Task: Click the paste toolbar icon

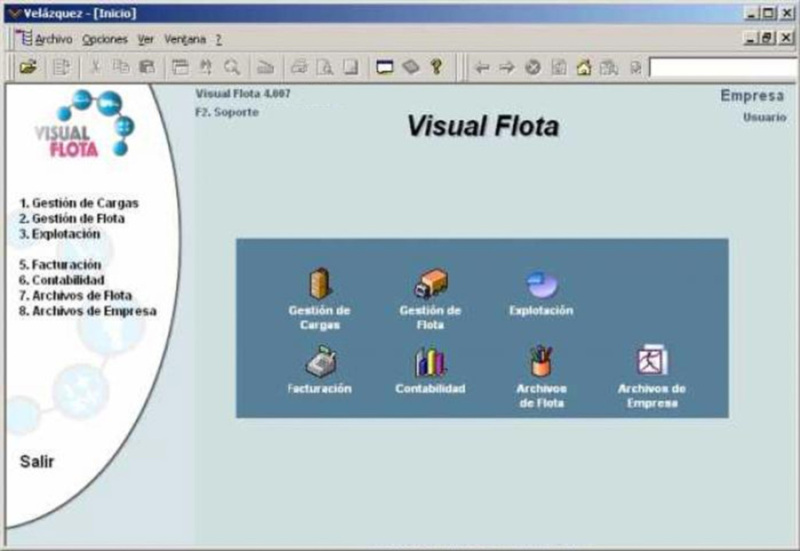Action: (x=147, y=67)
